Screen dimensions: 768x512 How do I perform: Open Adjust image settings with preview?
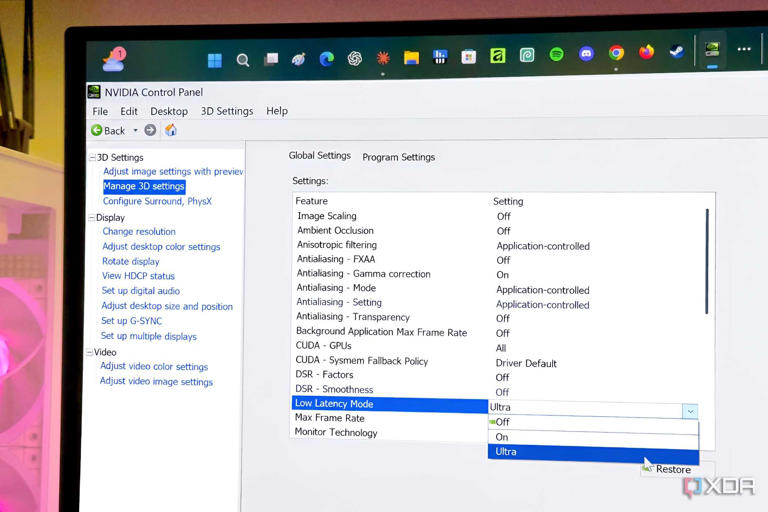(173, 171)
